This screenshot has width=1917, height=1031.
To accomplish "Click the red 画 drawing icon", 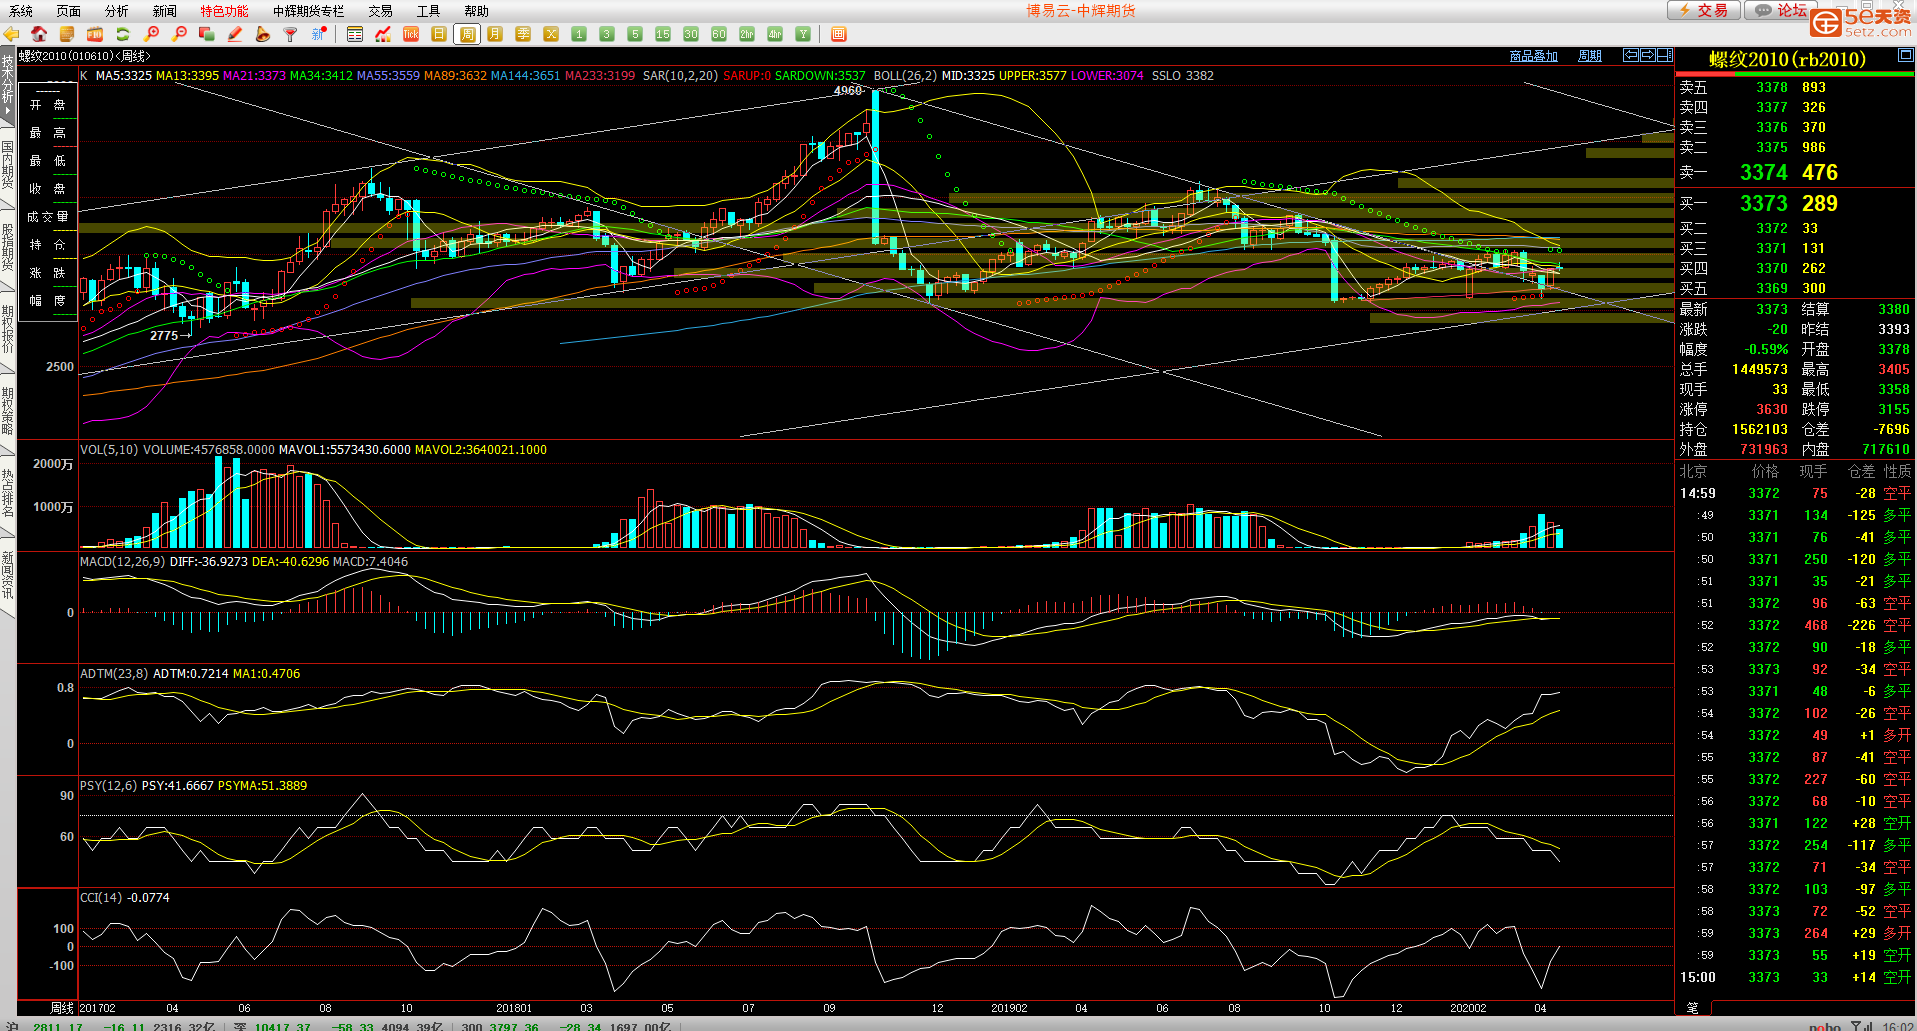I will click(839, 34).
